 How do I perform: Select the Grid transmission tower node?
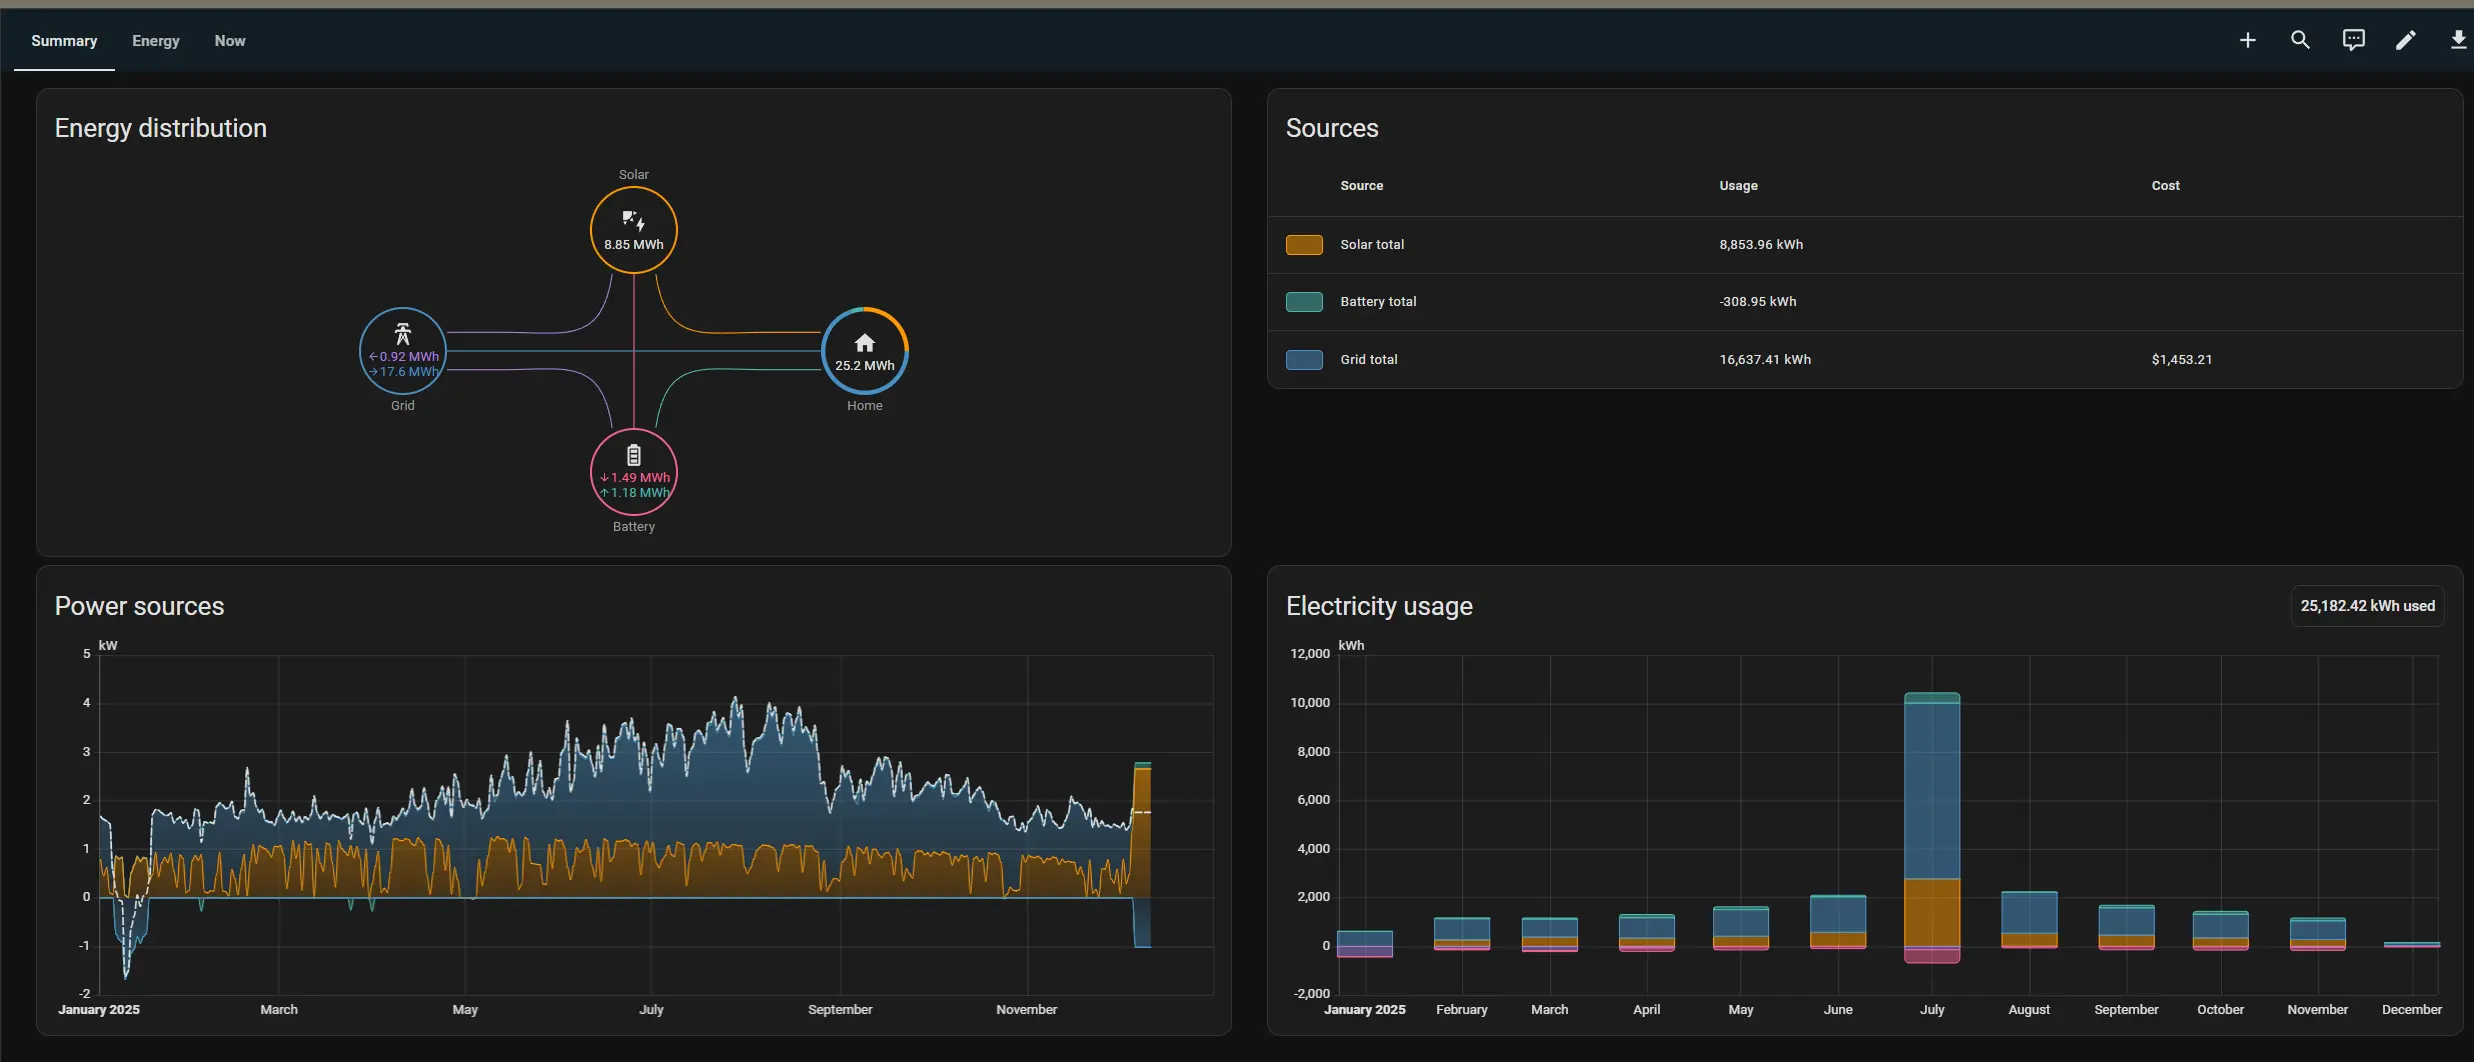click(x=402, y=351)
